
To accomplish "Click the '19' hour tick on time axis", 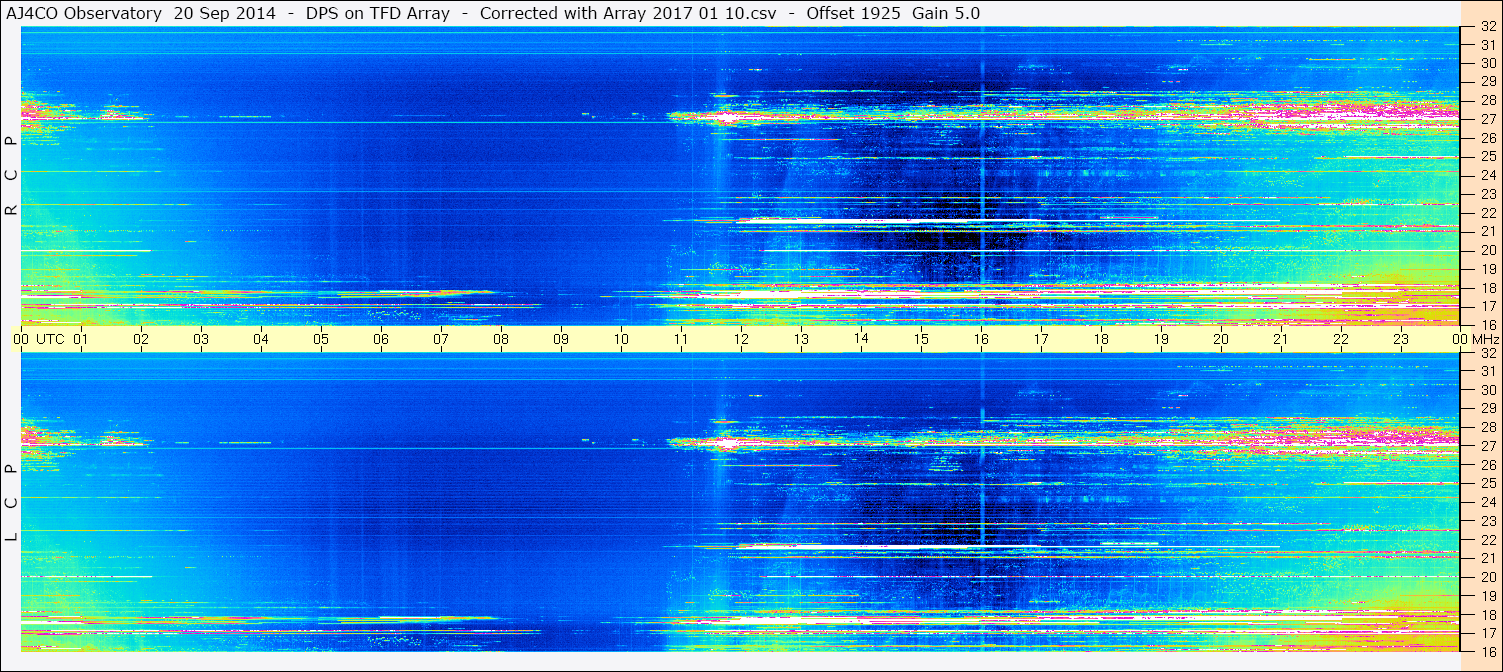I will click(x=1161, y=340).
